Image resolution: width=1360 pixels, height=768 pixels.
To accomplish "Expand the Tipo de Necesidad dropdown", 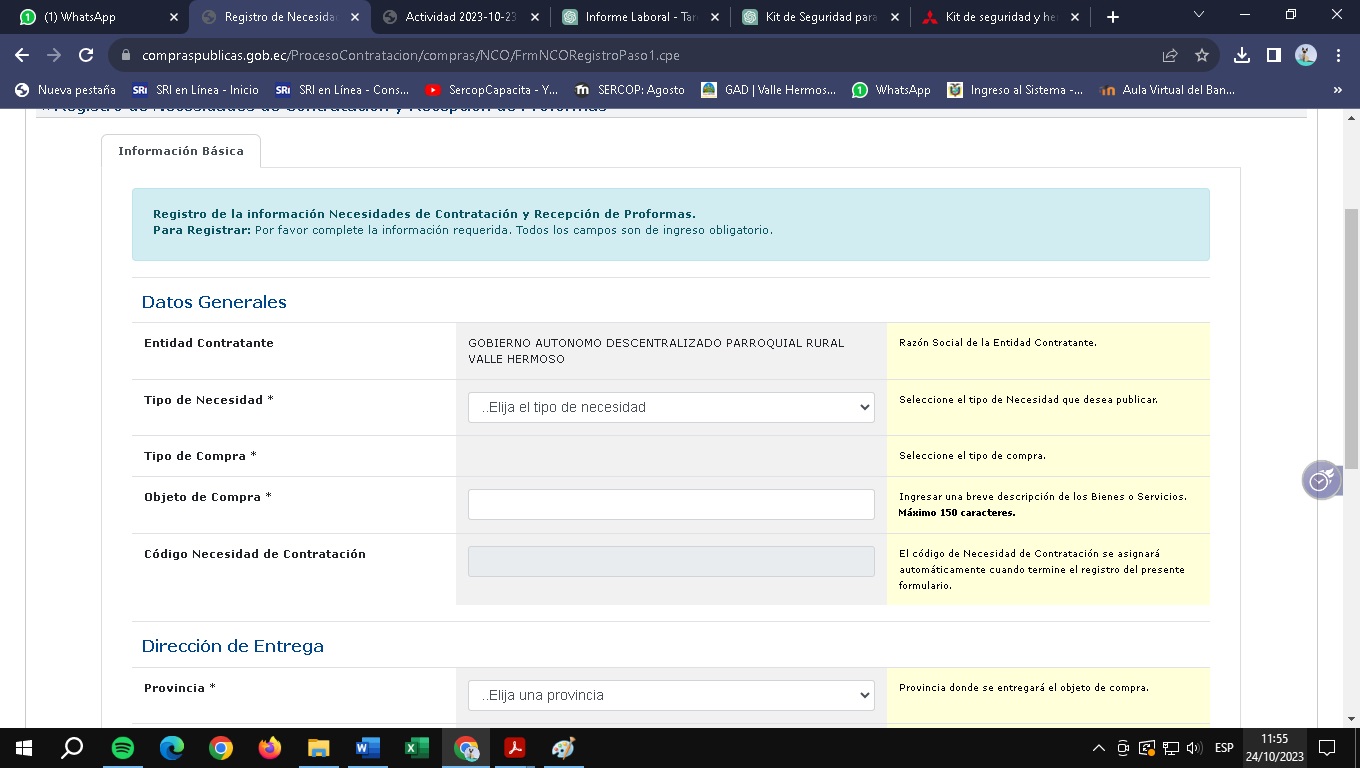I will click(671, 407).
